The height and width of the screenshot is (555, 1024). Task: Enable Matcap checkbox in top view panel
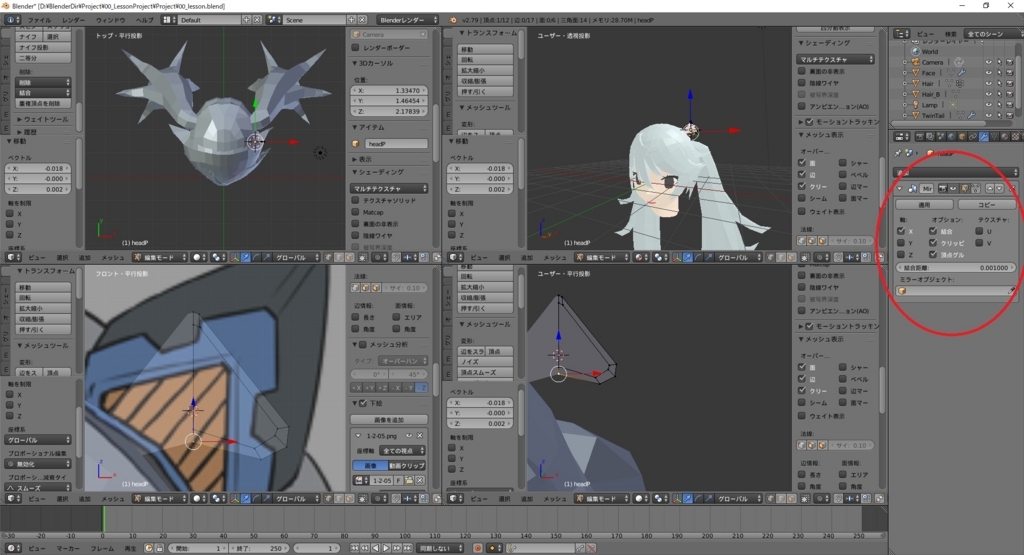(x=356, y=212)
